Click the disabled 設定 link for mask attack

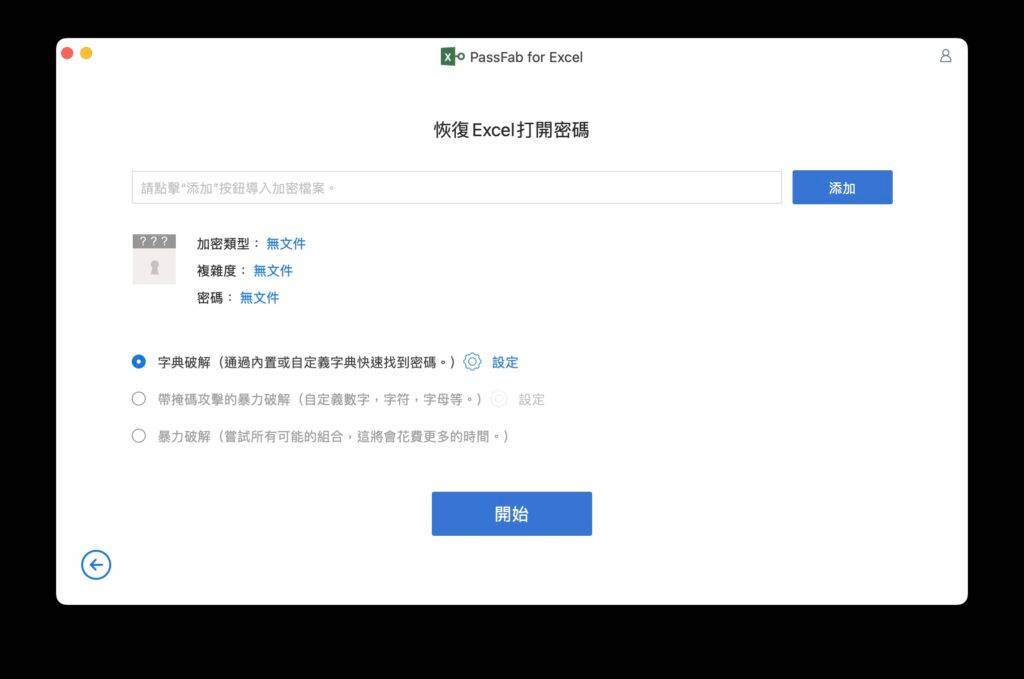click(532, 399)
